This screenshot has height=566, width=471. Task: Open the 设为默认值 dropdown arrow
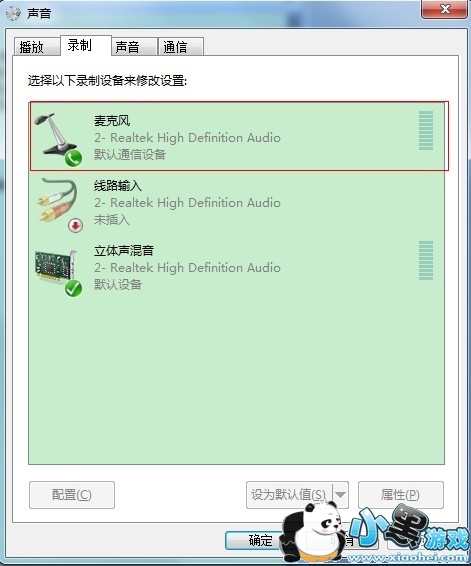click(x=340, y=495)
